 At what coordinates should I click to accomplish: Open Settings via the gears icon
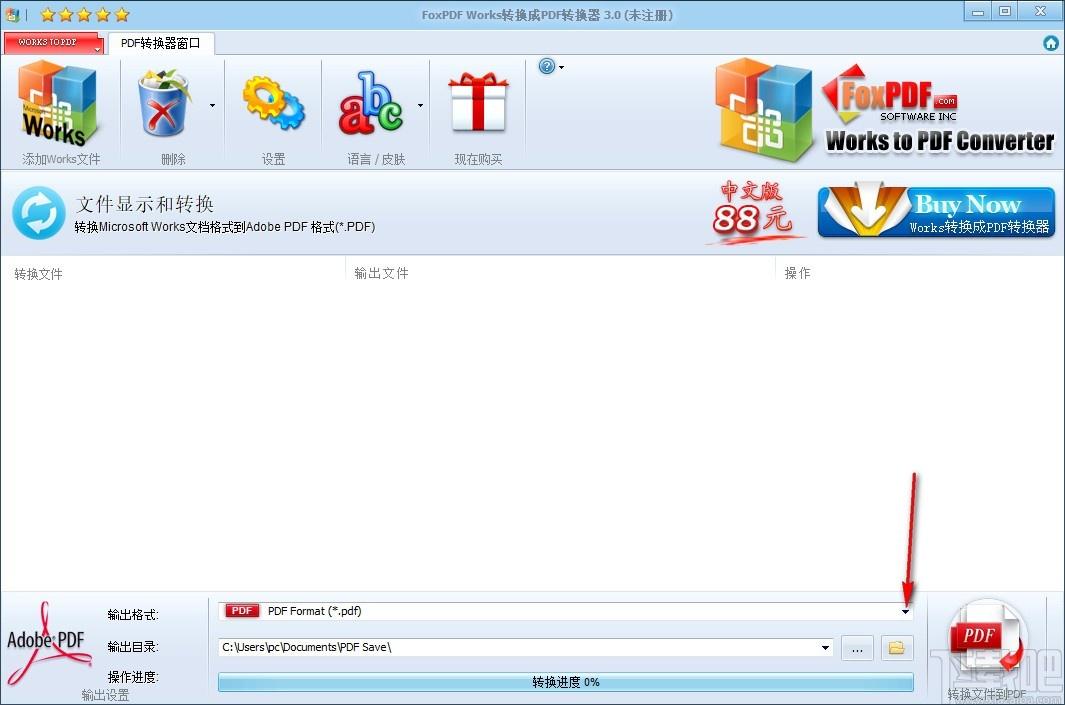[273, 103]
